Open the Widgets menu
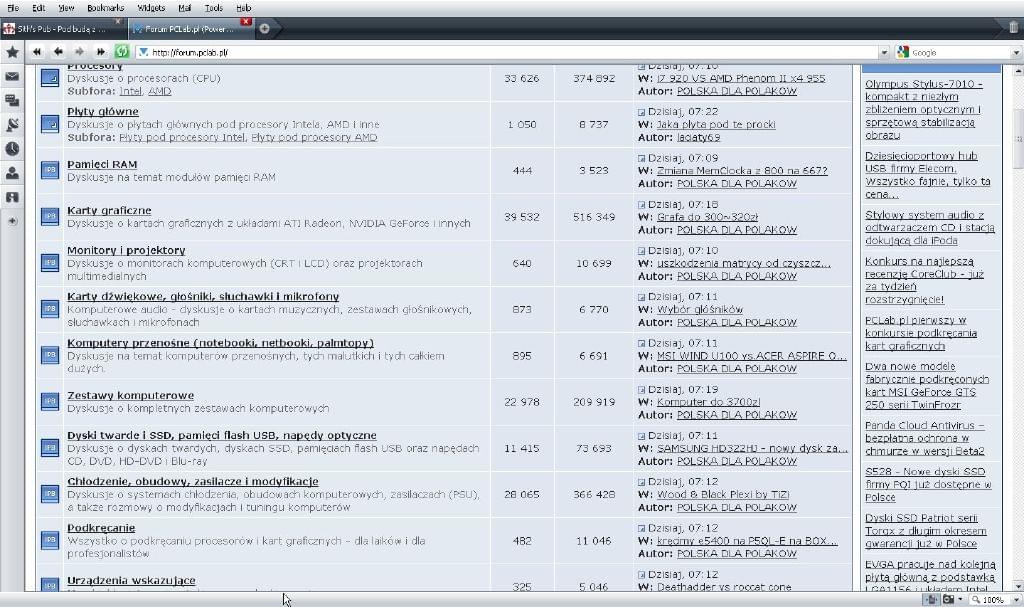This screenshot has height=607, width=1024. (x=151, y=7)
